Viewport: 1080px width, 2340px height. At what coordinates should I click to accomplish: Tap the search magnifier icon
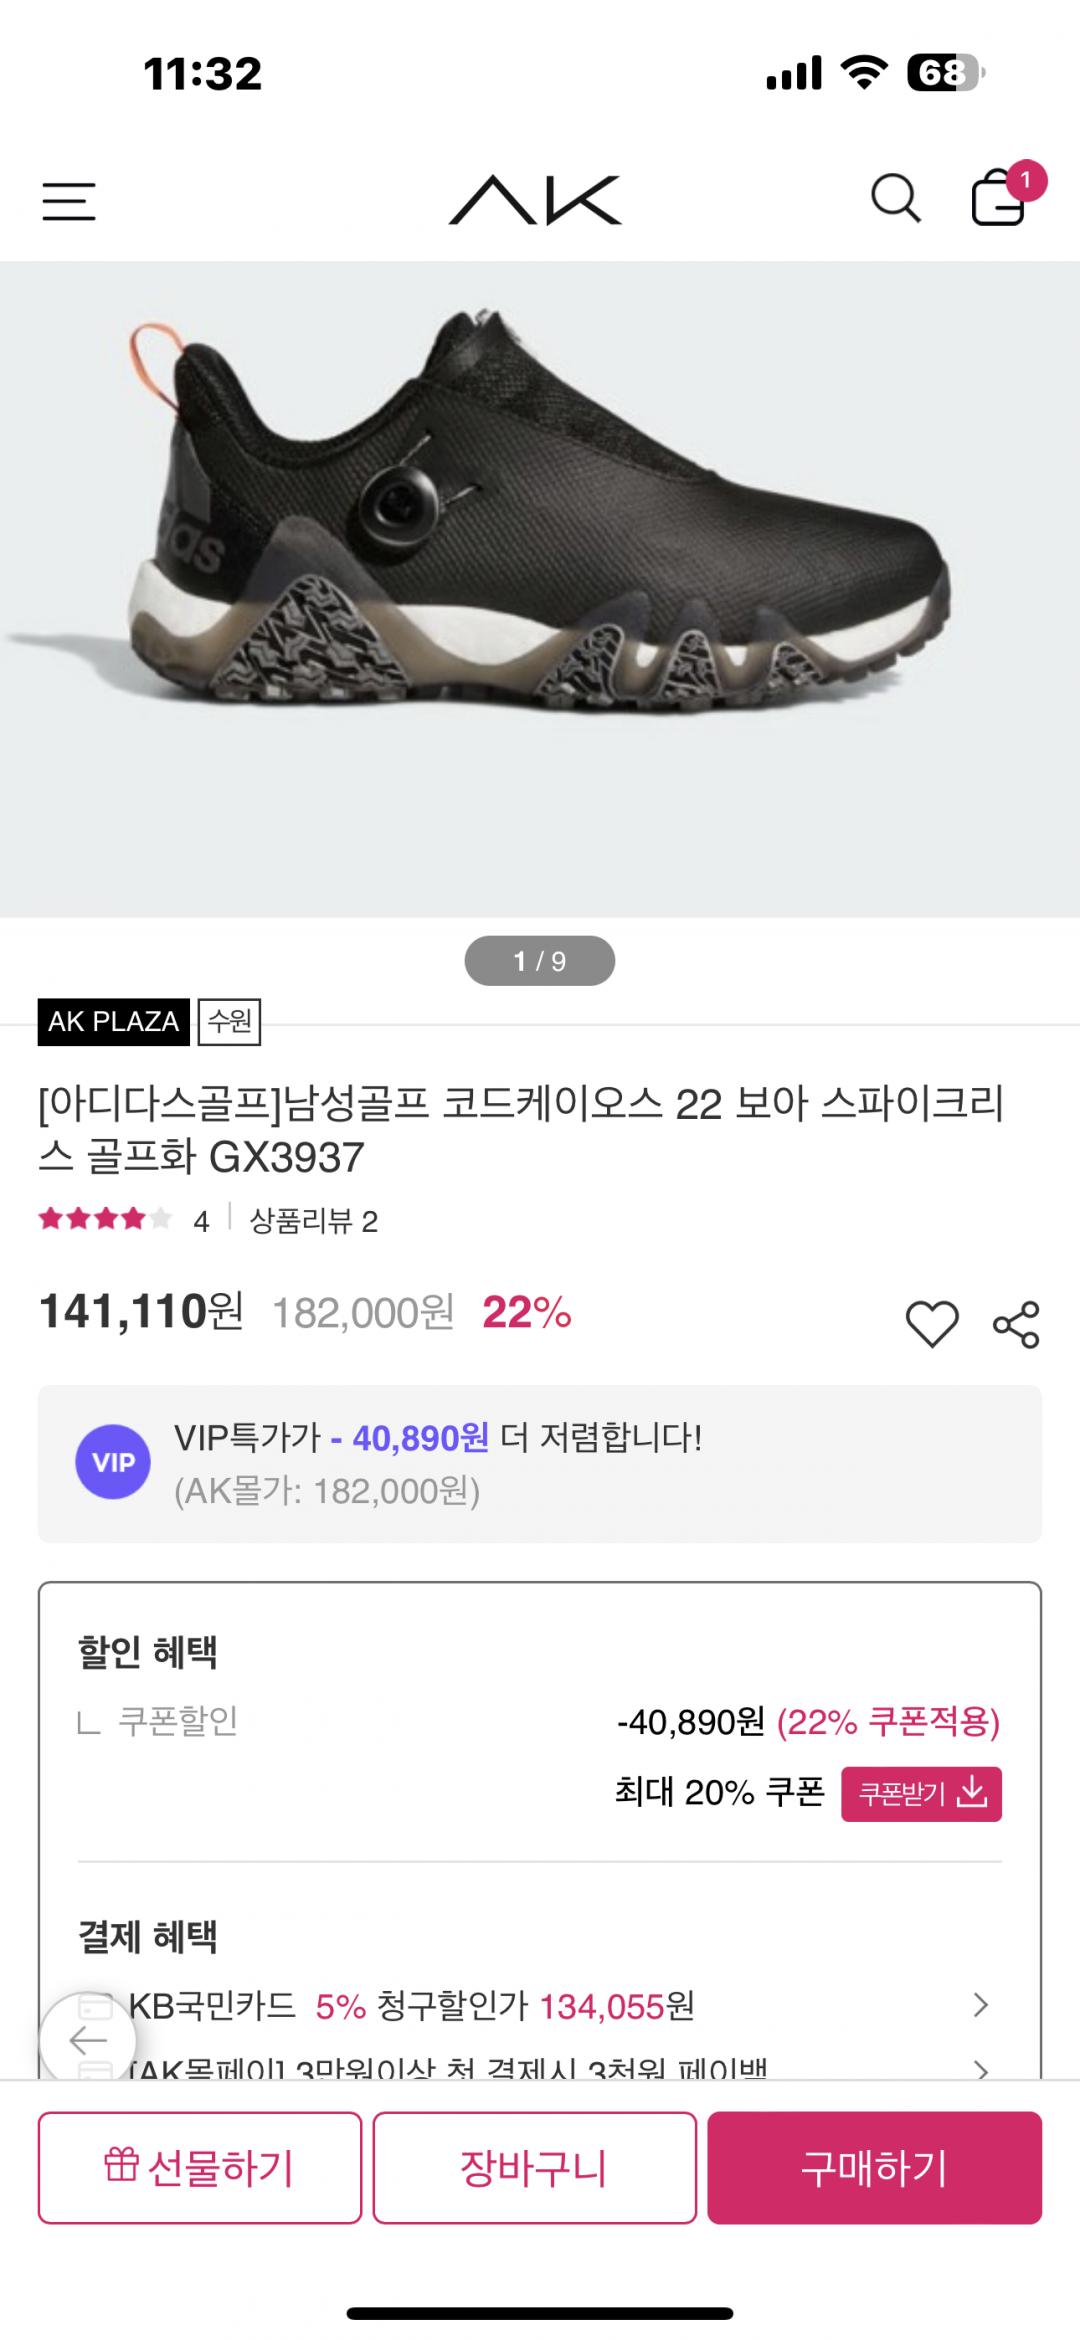[895, 198]
